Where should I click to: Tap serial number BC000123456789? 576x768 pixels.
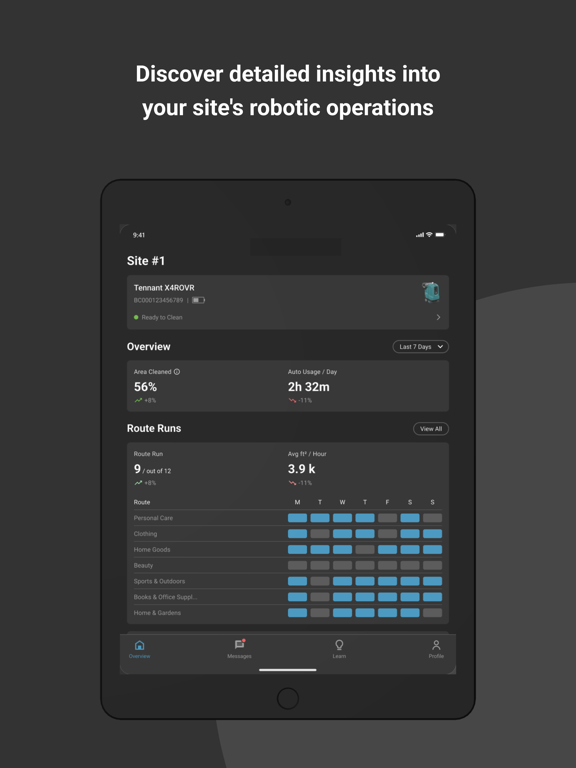click(x=158, y=300)
